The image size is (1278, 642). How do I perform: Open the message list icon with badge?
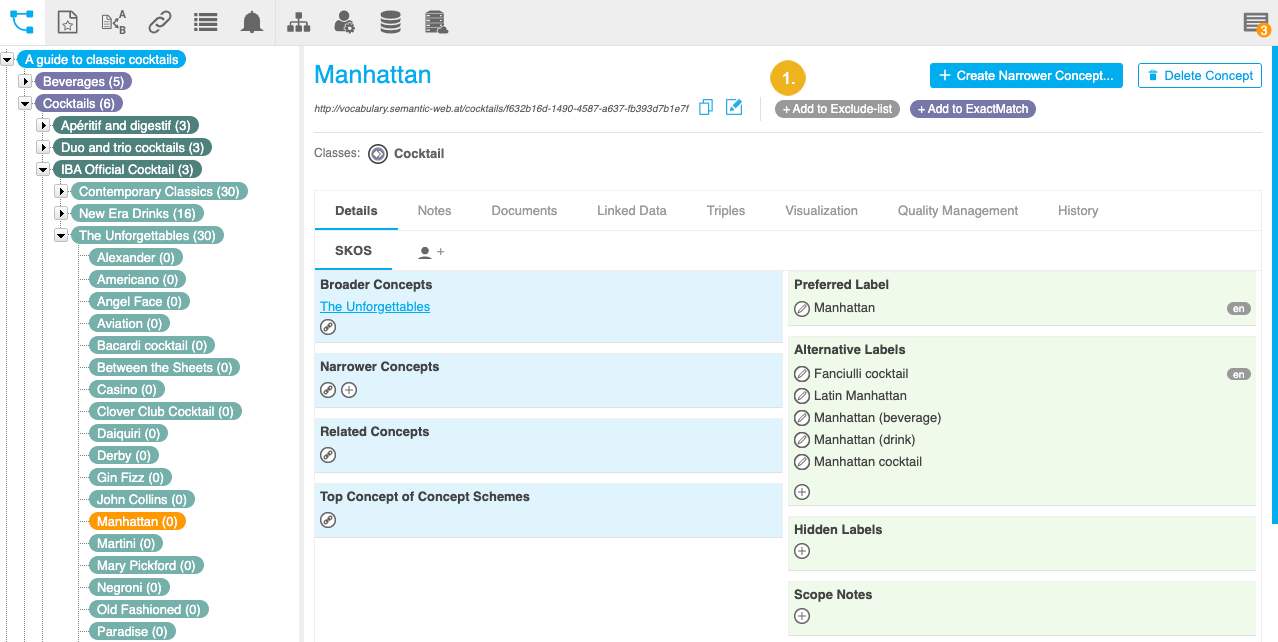(x=1254, y=23)
